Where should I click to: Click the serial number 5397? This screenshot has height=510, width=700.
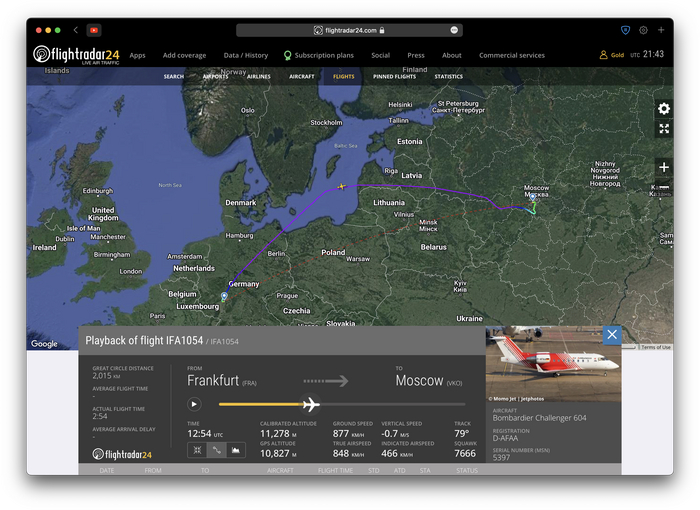pyautogui.click(x=501, y=458)
